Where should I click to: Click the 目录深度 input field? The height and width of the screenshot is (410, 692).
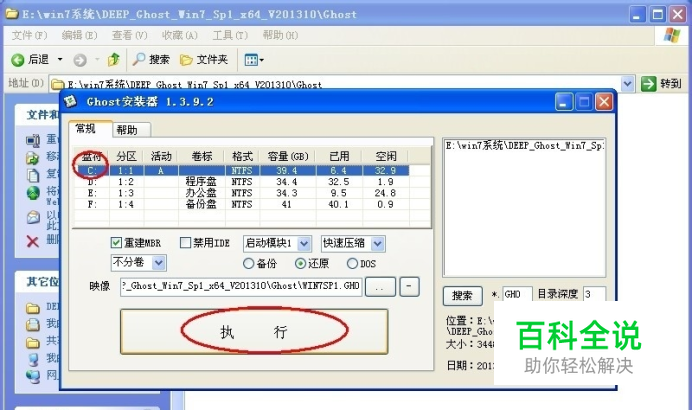coord(594,294)
